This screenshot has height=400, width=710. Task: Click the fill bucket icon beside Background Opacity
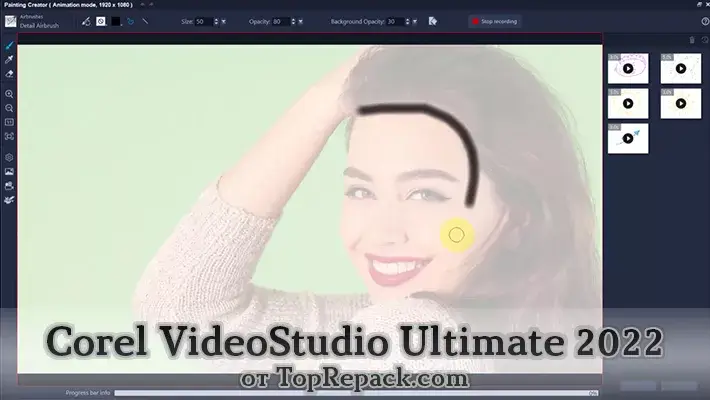[433, 21]
